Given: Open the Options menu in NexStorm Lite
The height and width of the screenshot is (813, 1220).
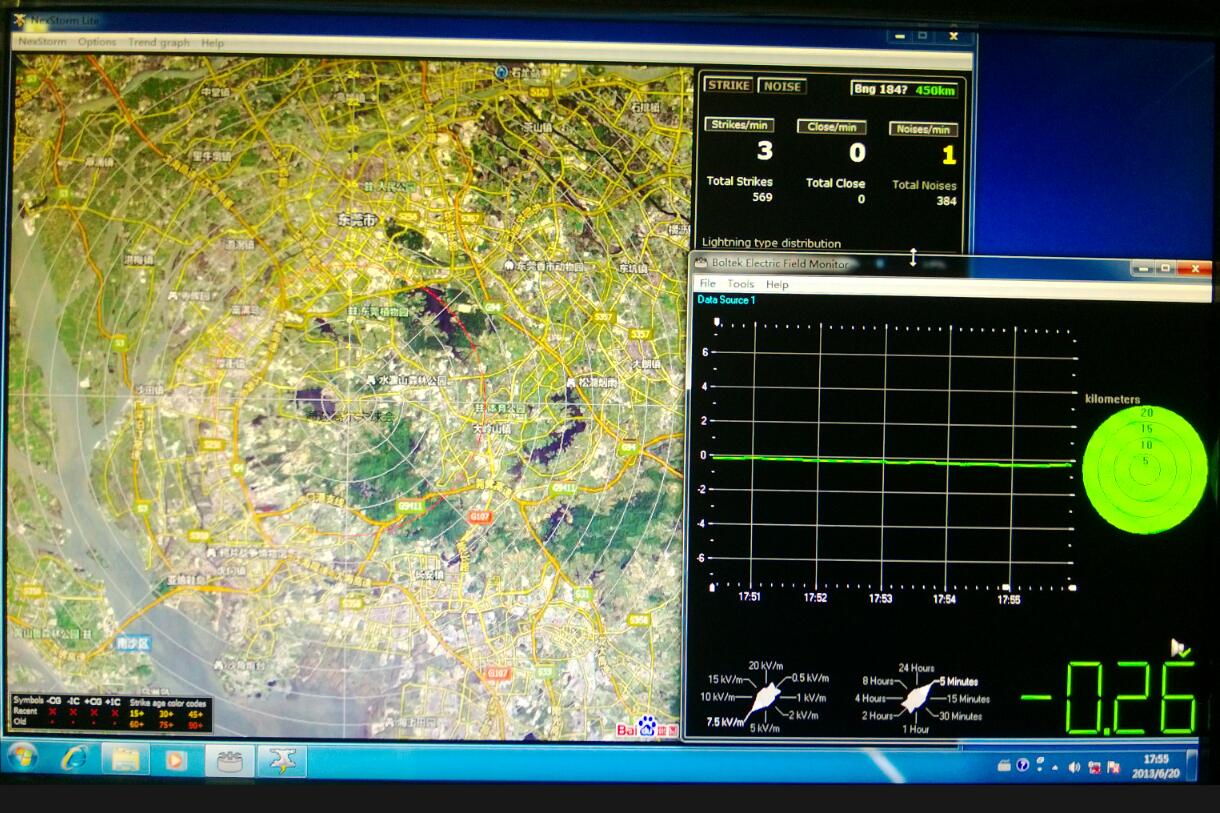Looking at the screenshot, I should pyautogui.click(x=97, y=42).
